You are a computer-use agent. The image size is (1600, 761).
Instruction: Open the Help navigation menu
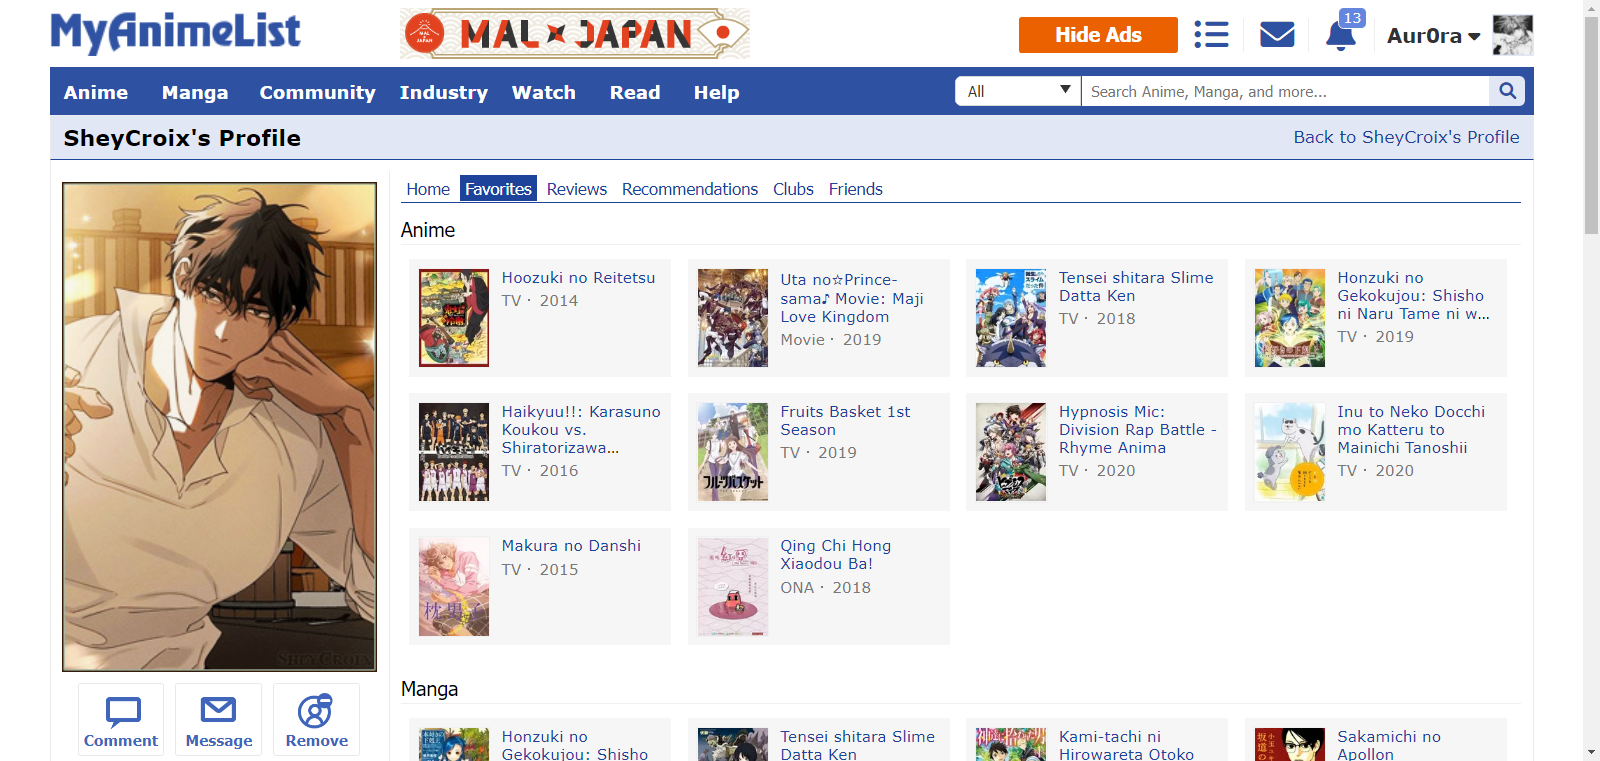(716, 92)
